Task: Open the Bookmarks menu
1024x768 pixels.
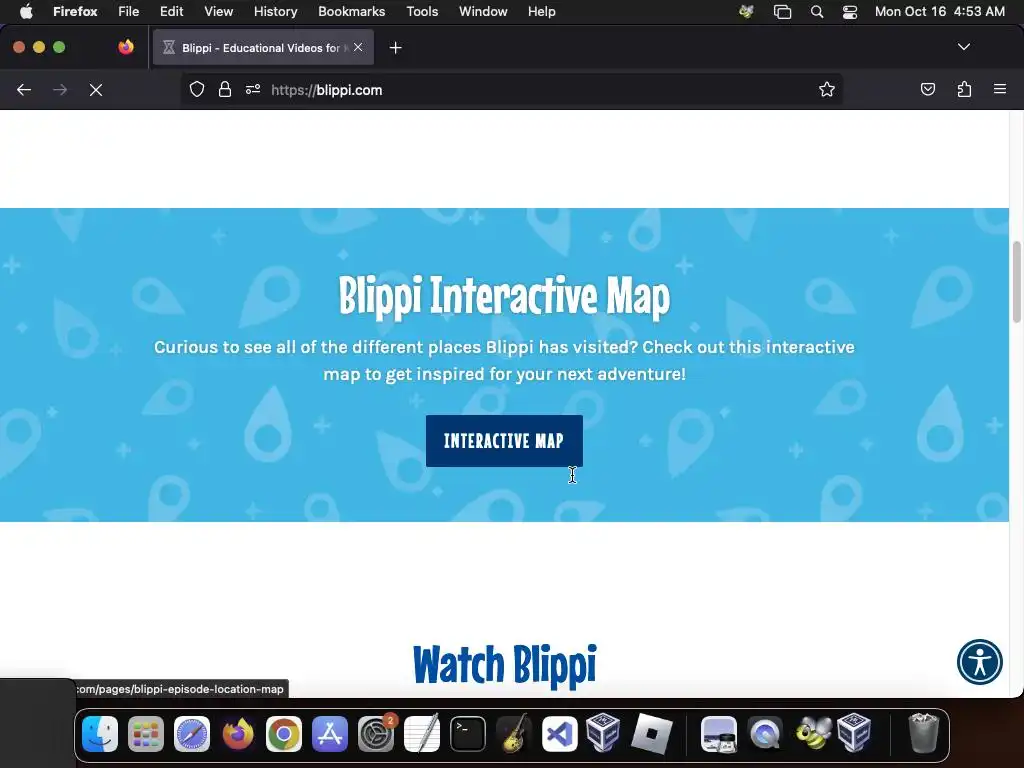Action: (351, 11)
